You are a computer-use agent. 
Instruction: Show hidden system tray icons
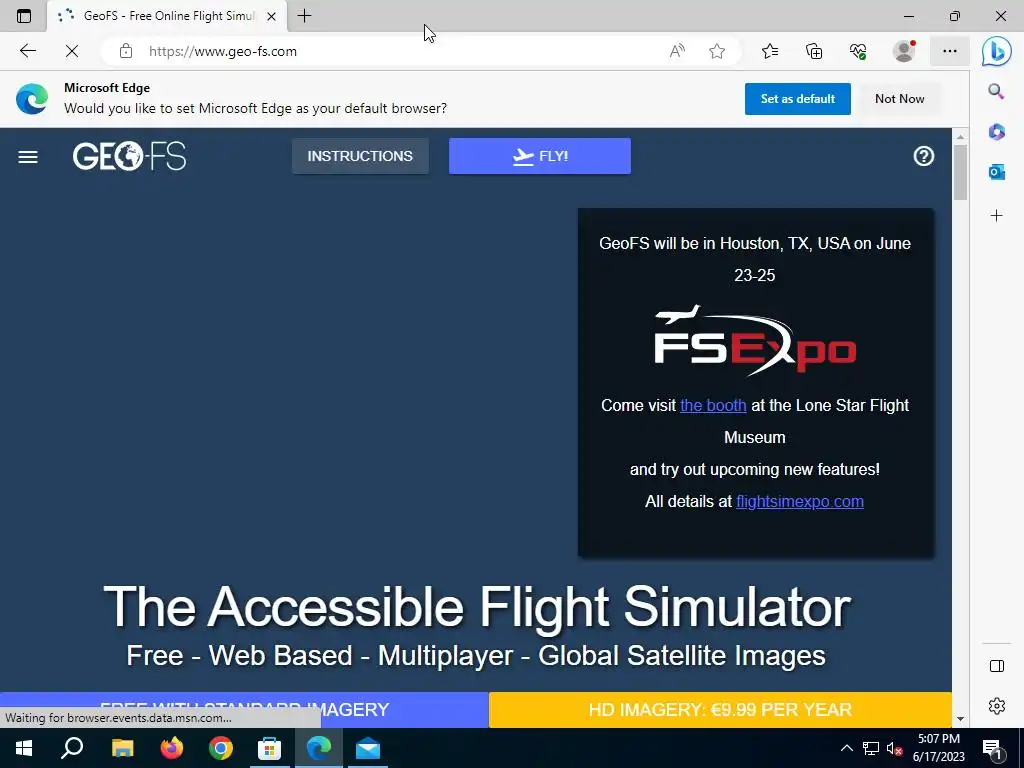[x=846, y=748]
